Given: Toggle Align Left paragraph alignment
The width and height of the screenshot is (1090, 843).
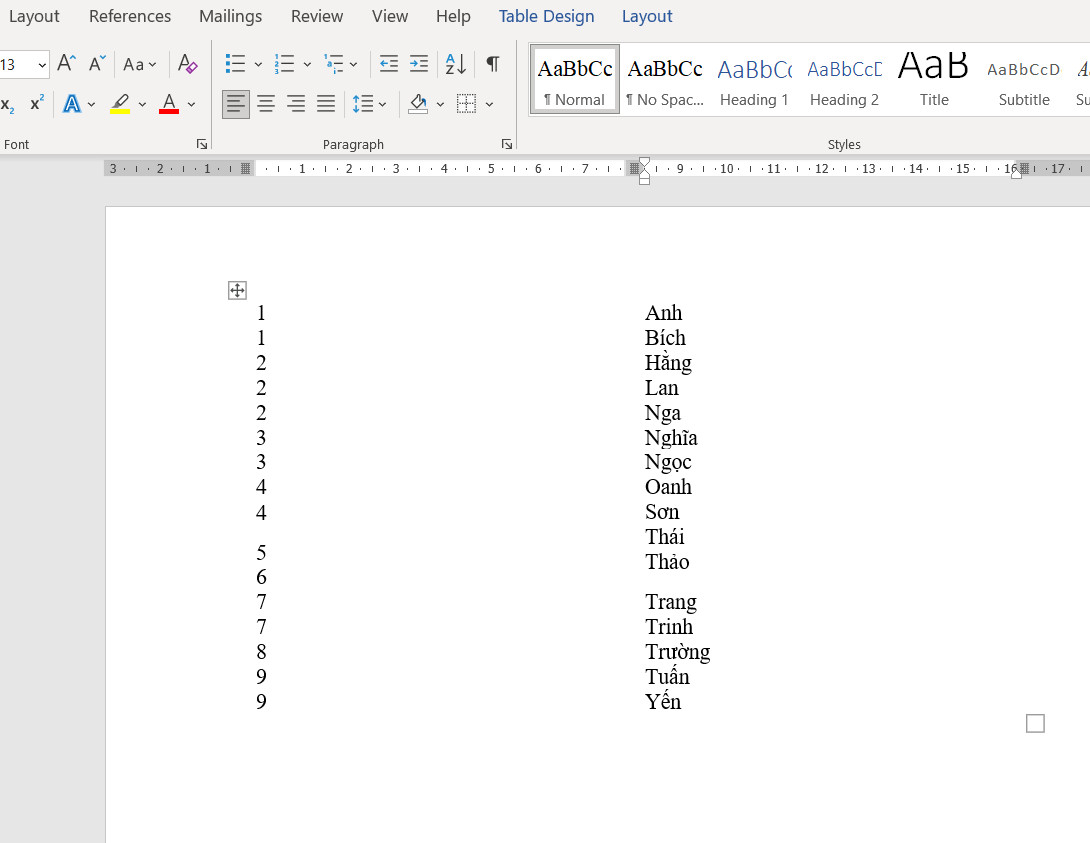Looking at the screenshot, I should 236,104.
